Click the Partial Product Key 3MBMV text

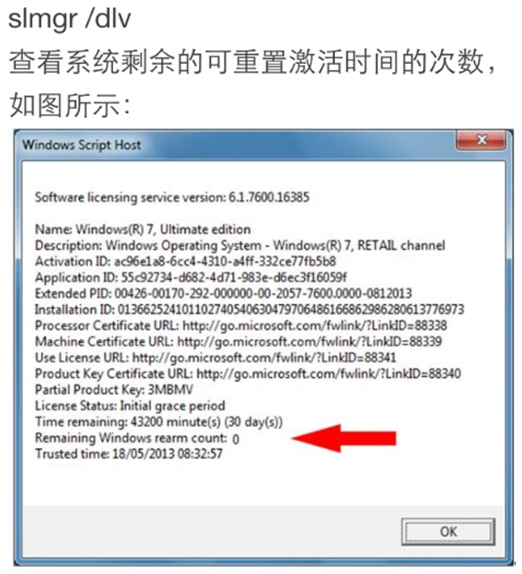tap(114, 390)
